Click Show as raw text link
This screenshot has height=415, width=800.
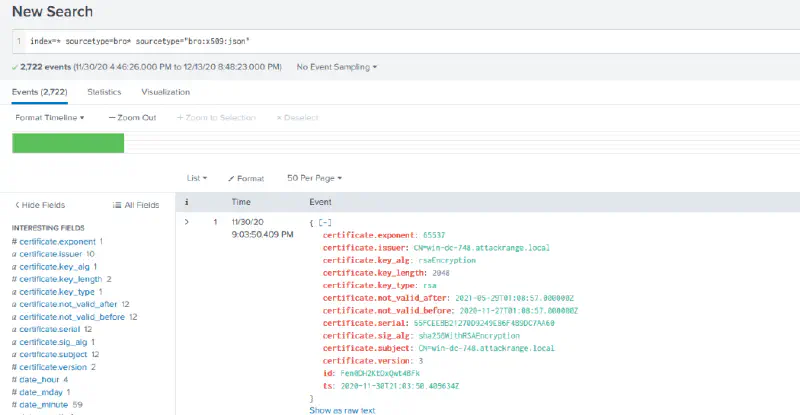click(342, 409)
